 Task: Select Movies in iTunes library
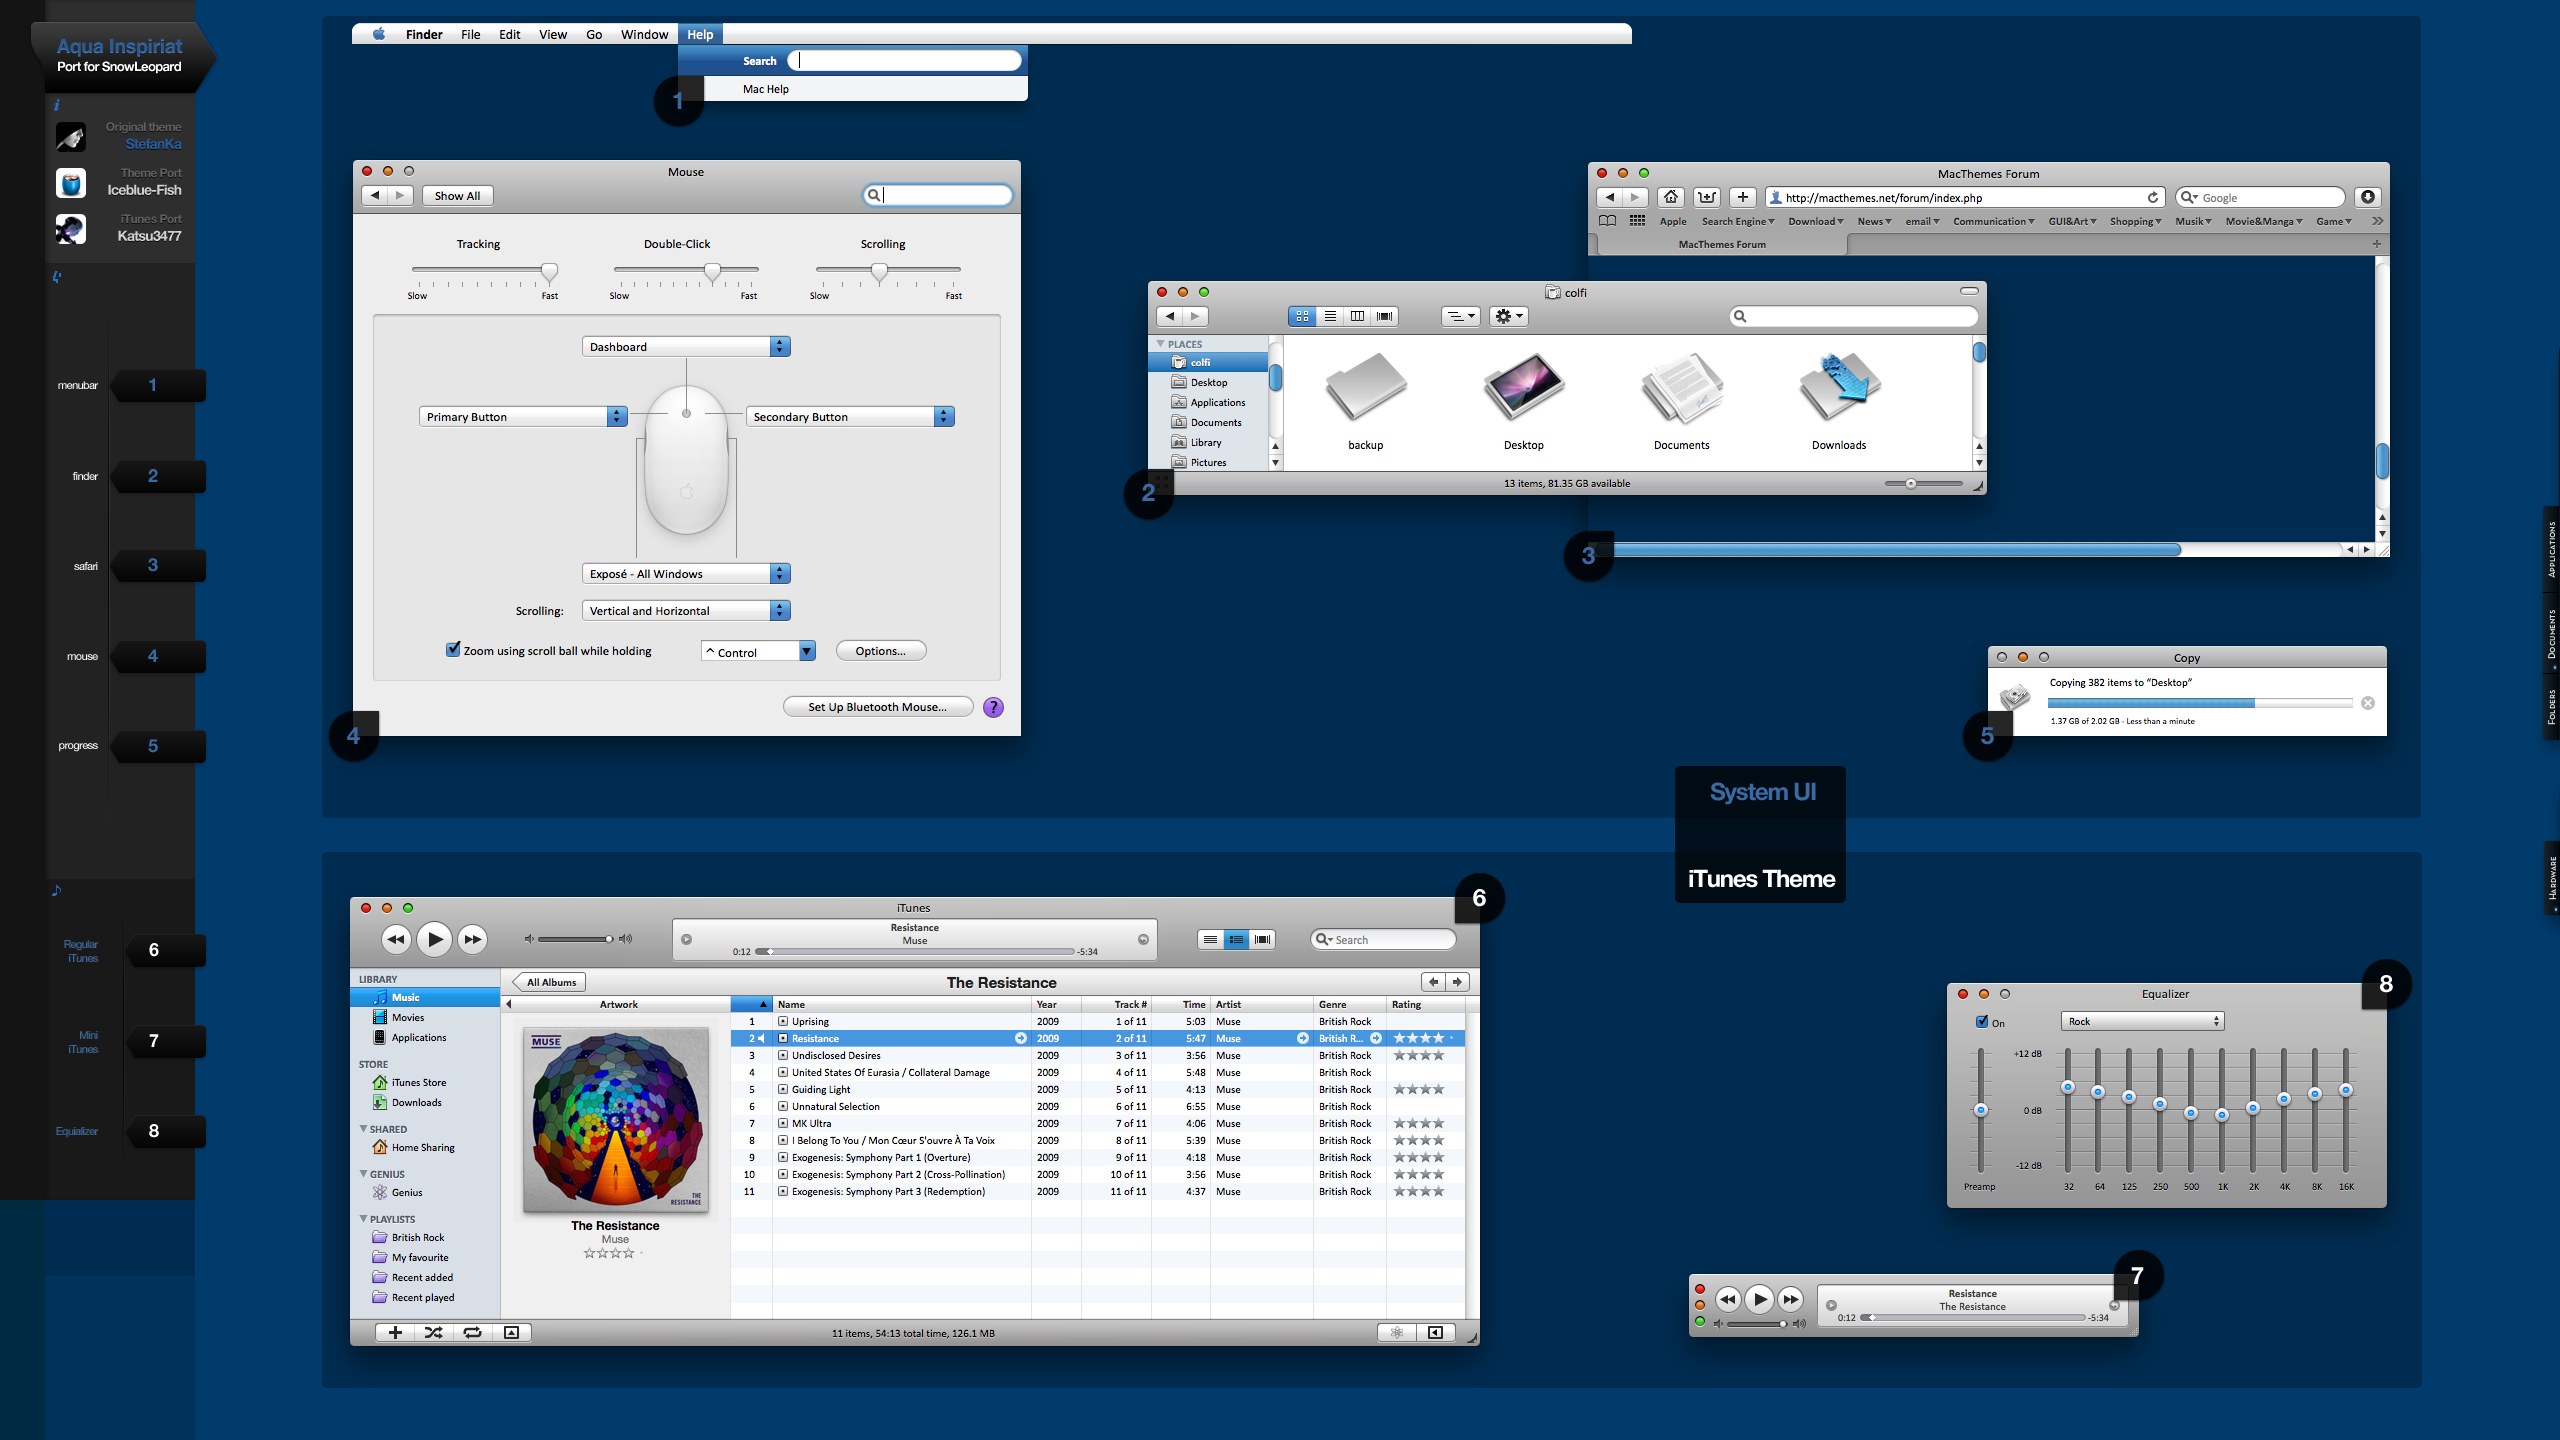click(407, 1017)
